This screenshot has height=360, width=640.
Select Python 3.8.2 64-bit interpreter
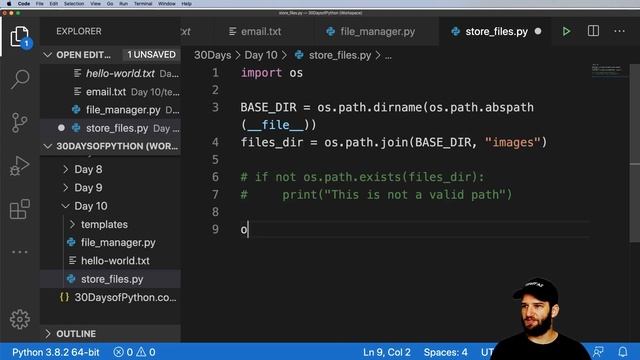coord(56,352)
